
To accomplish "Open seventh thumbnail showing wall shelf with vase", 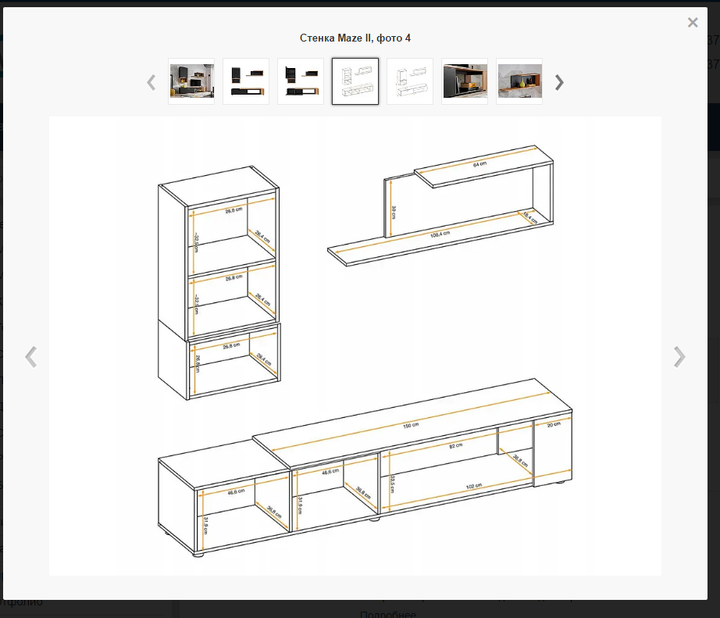I will 519,81.
